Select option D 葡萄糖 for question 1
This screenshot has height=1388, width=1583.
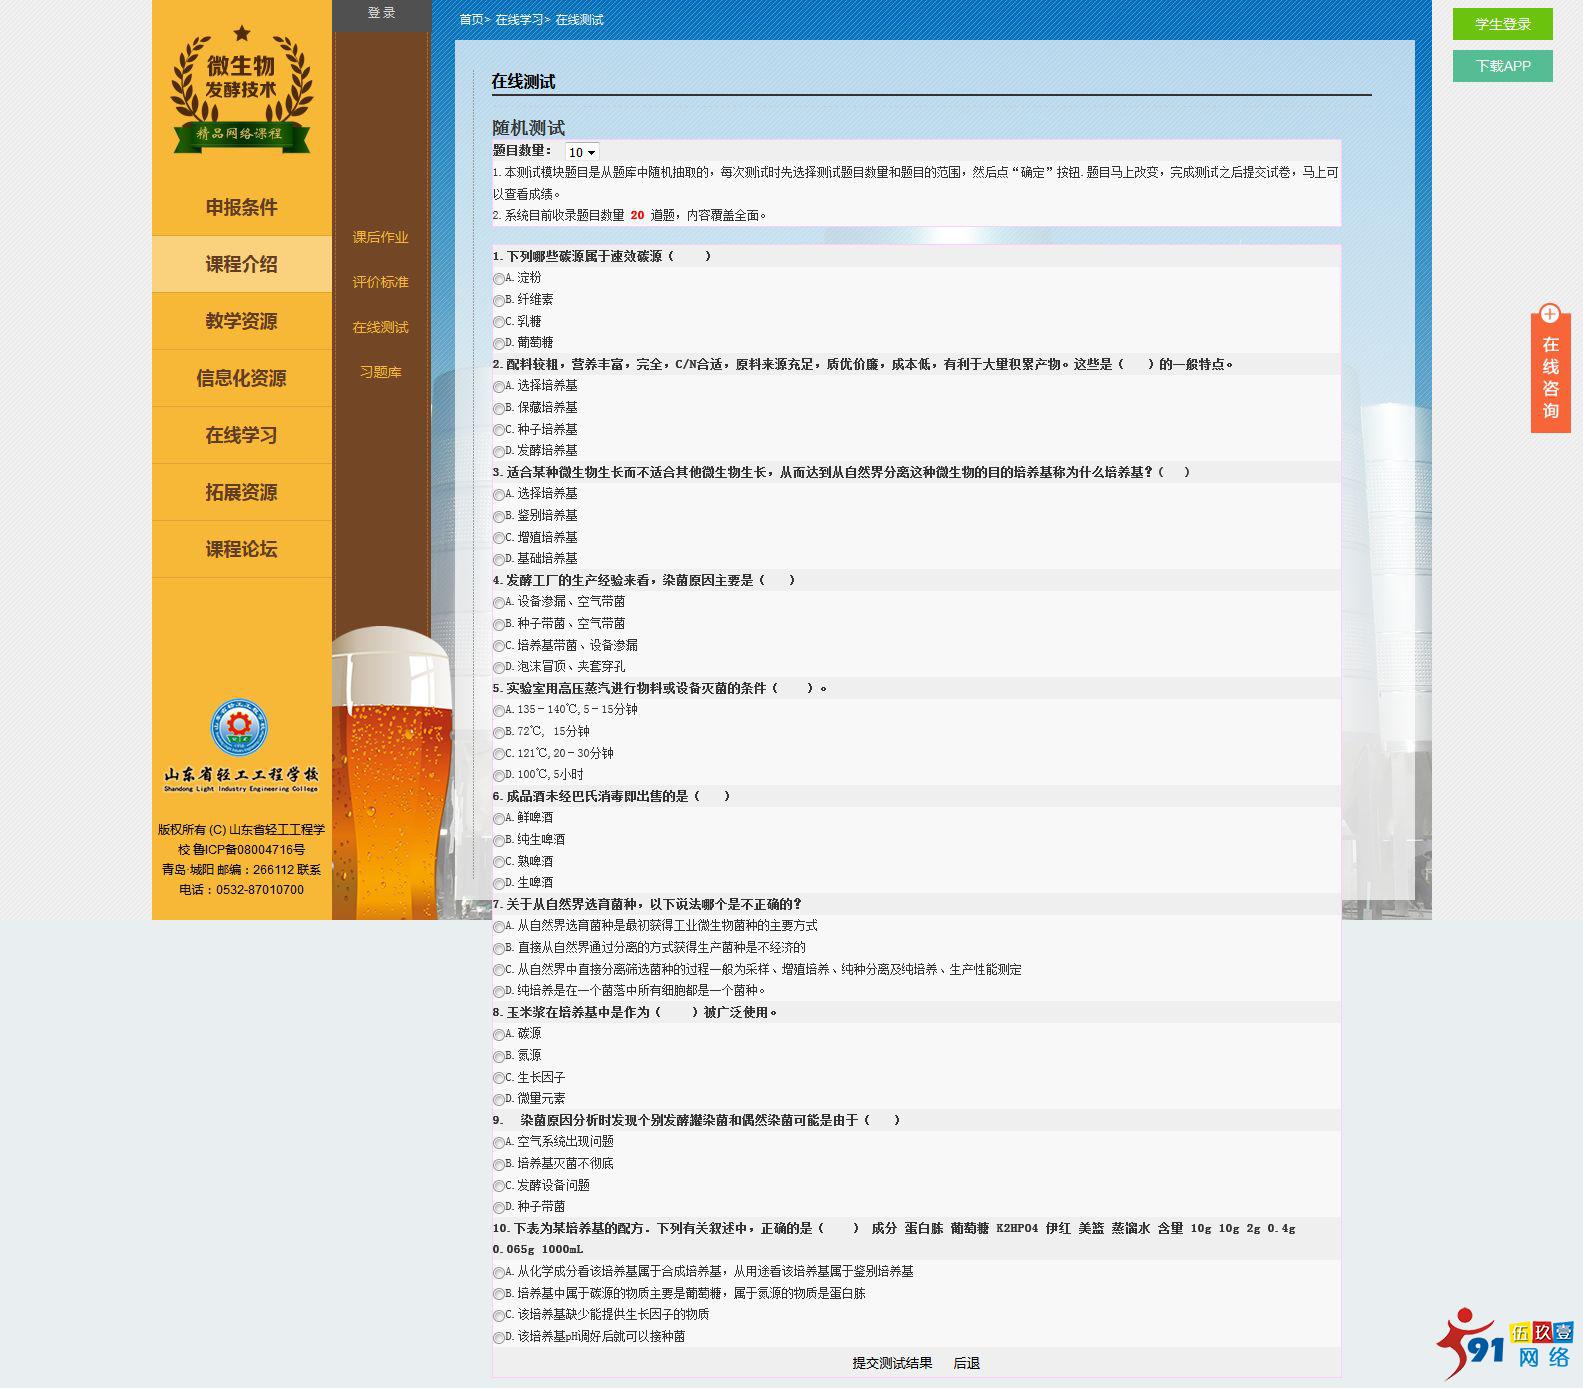click(499, 344)
